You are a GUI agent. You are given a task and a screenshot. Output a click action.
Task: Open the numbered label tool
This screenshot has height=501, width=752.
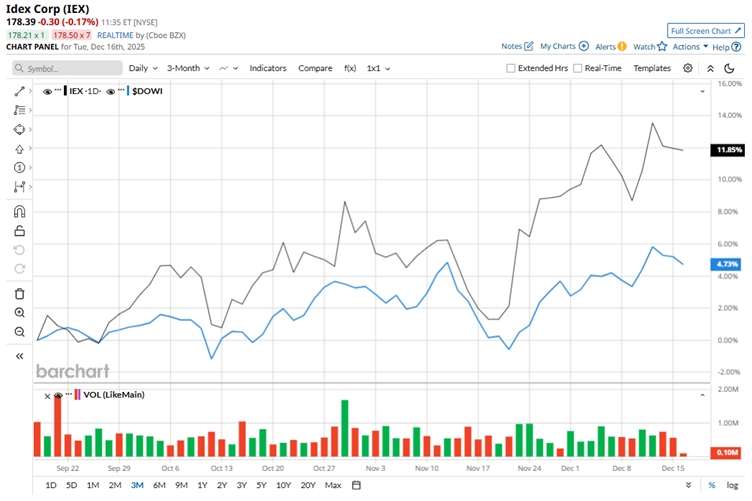coord(19,168)
